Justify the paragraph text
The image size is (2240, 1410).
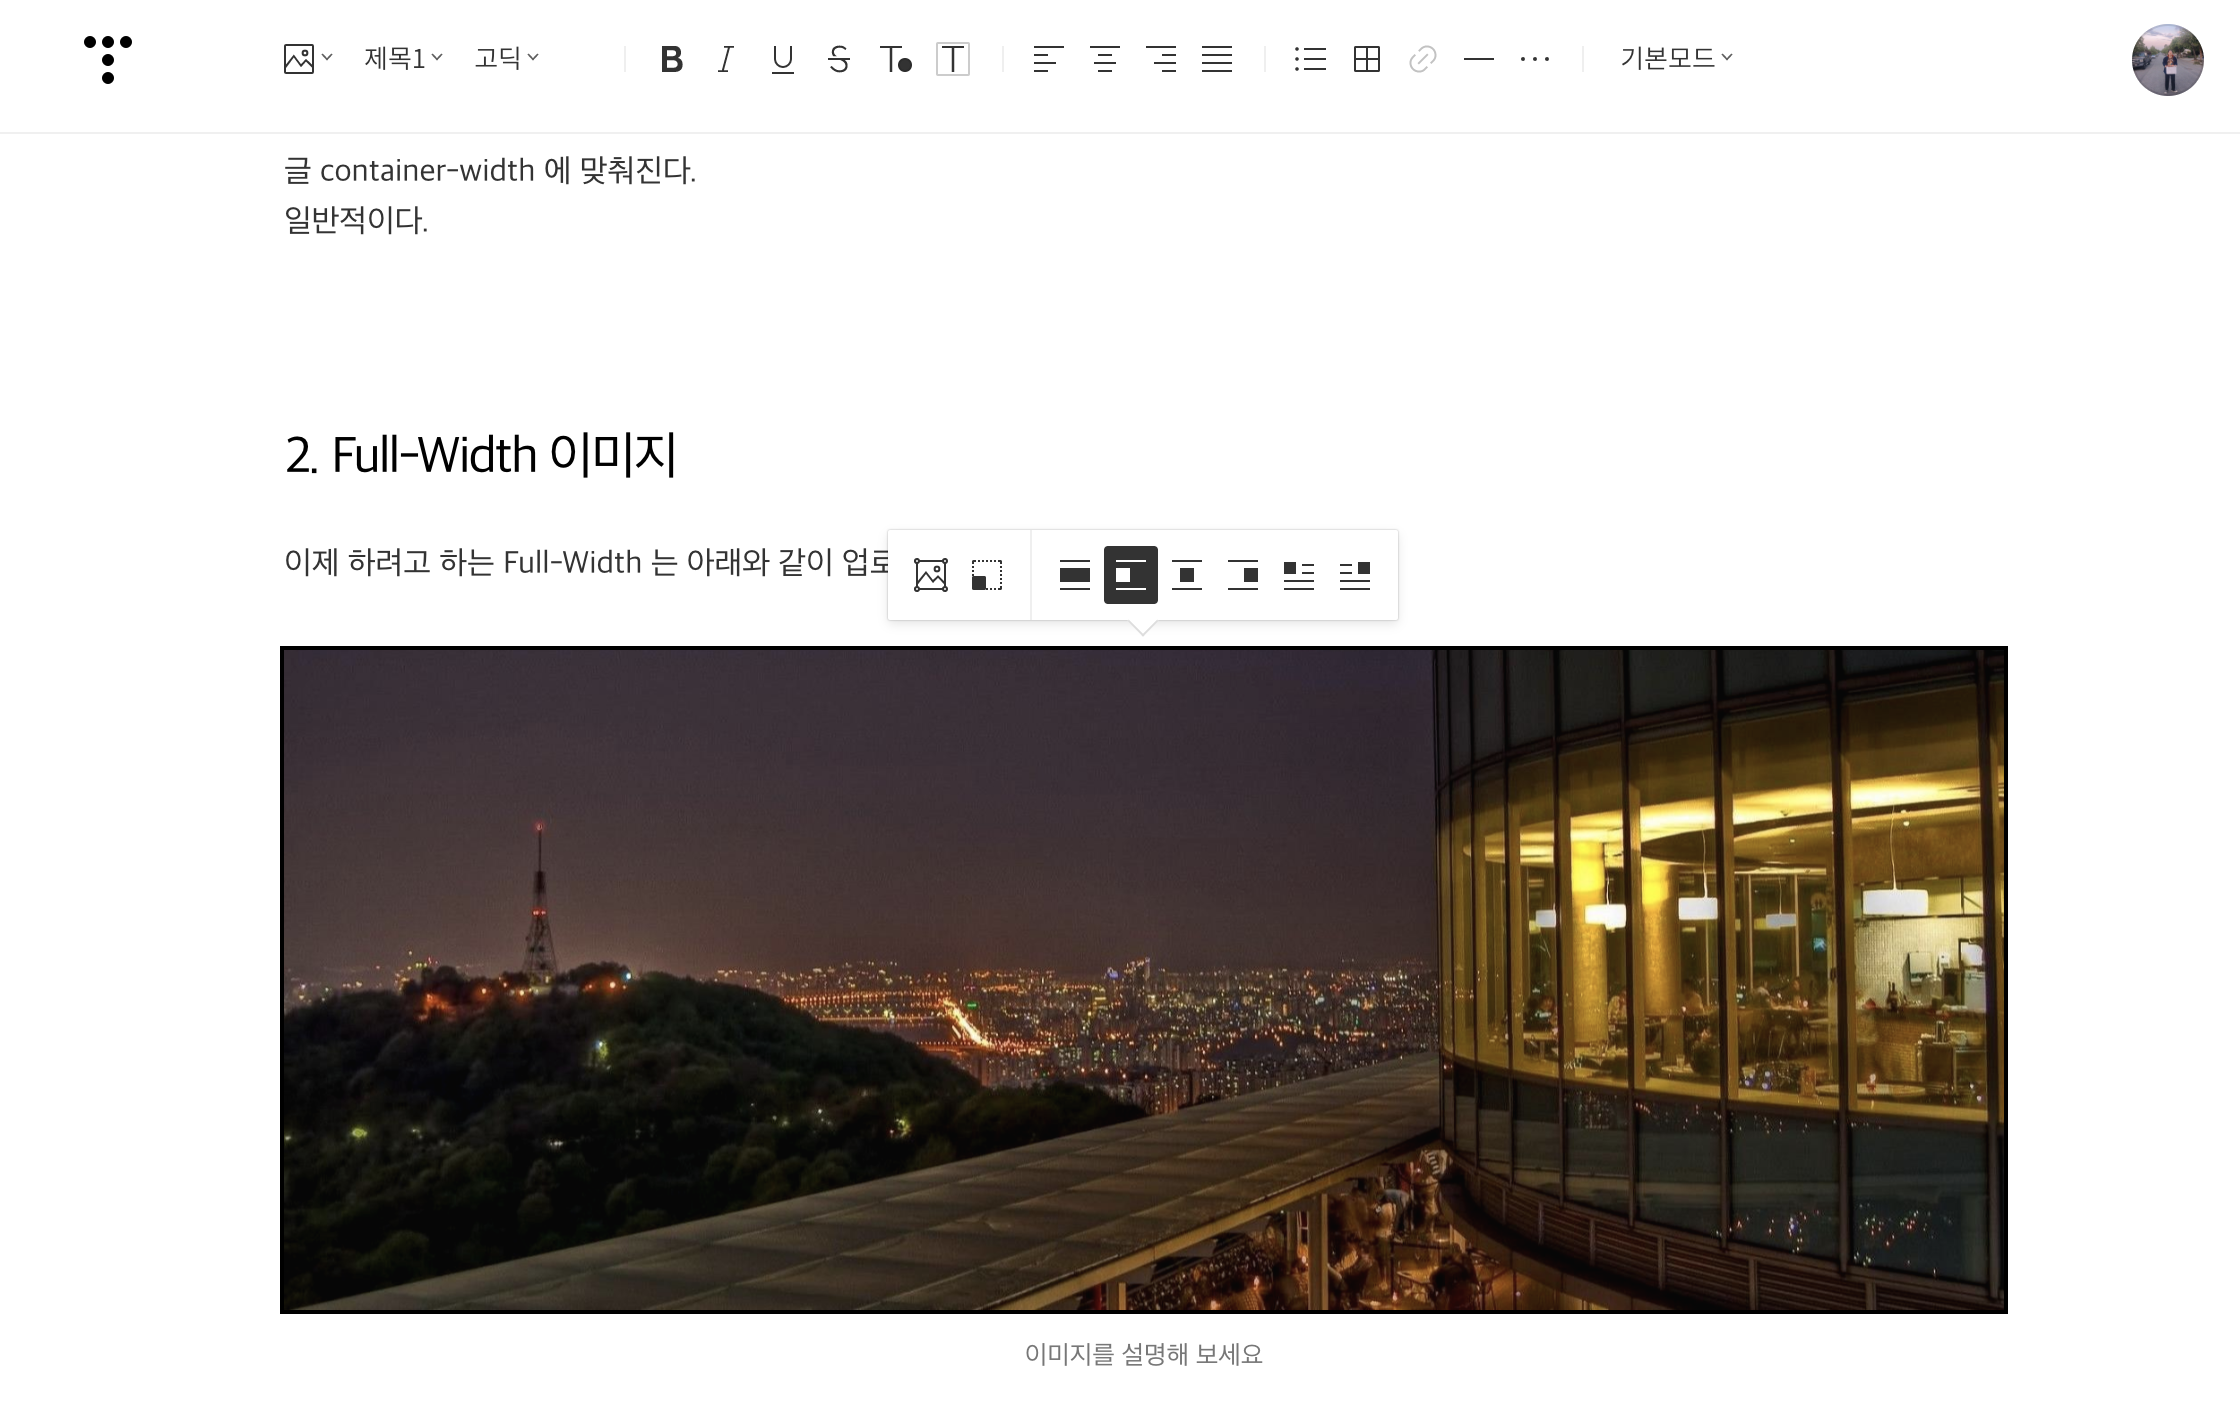[1216, 60]
